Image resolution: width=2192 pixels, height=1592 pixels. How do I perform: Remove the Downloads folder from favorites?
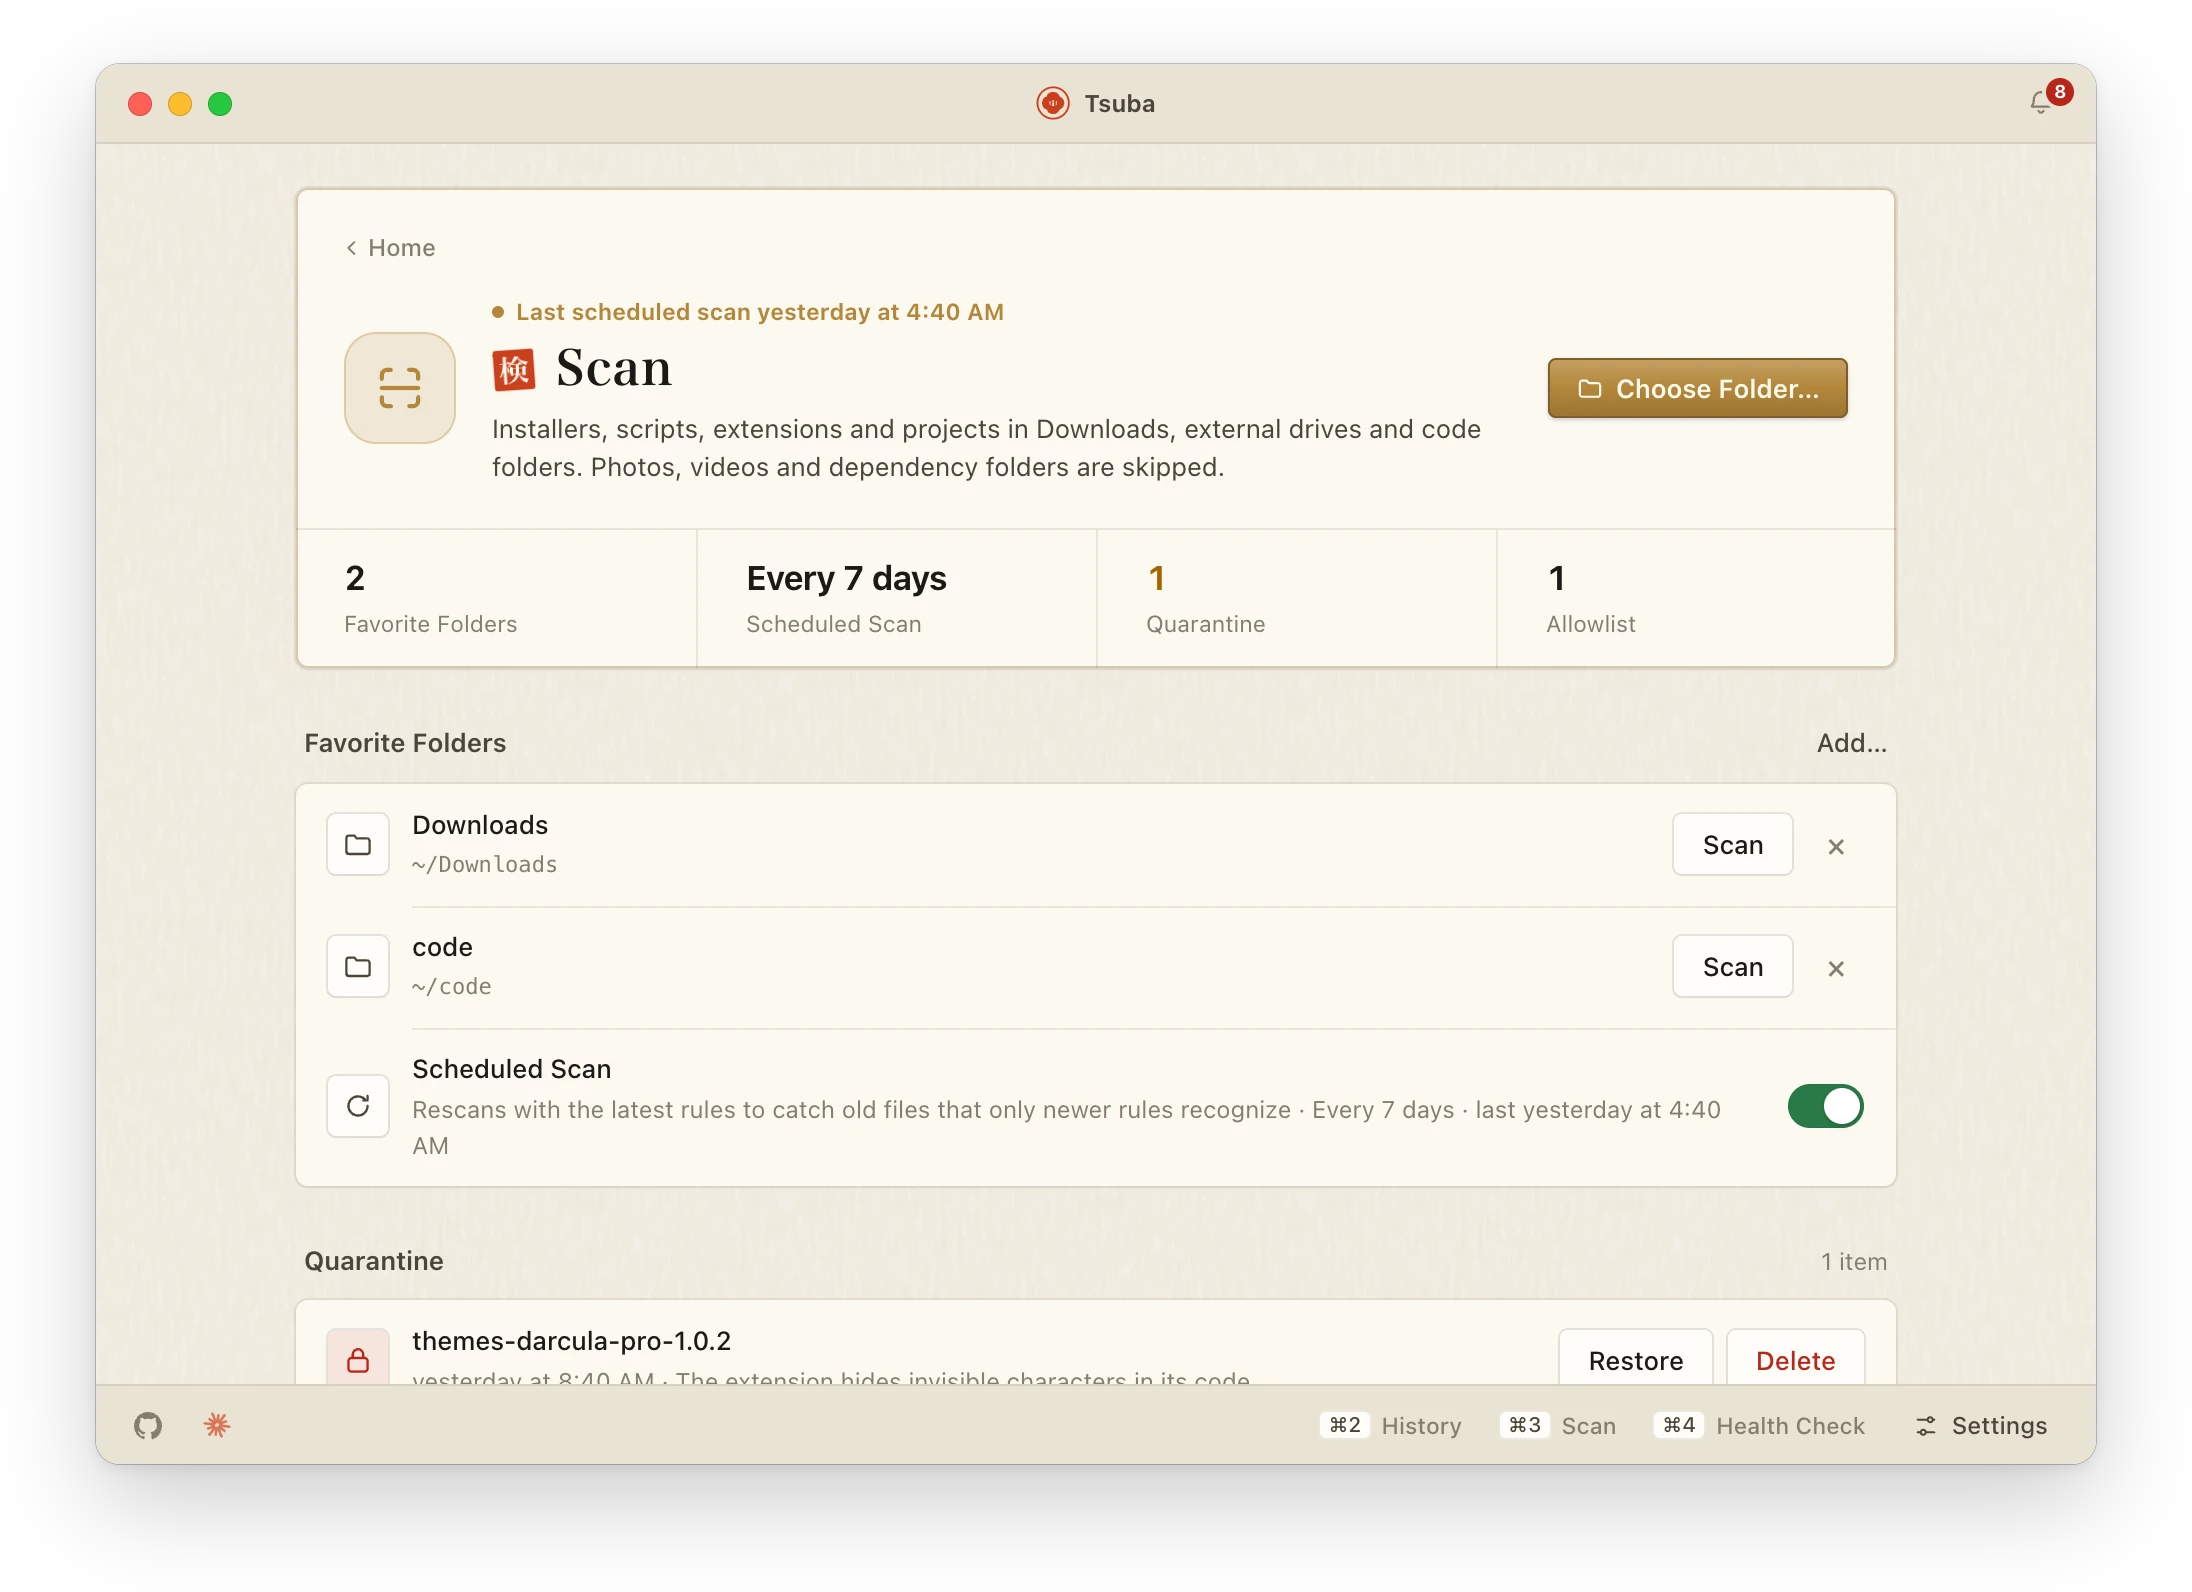[x=1836, y=846]
